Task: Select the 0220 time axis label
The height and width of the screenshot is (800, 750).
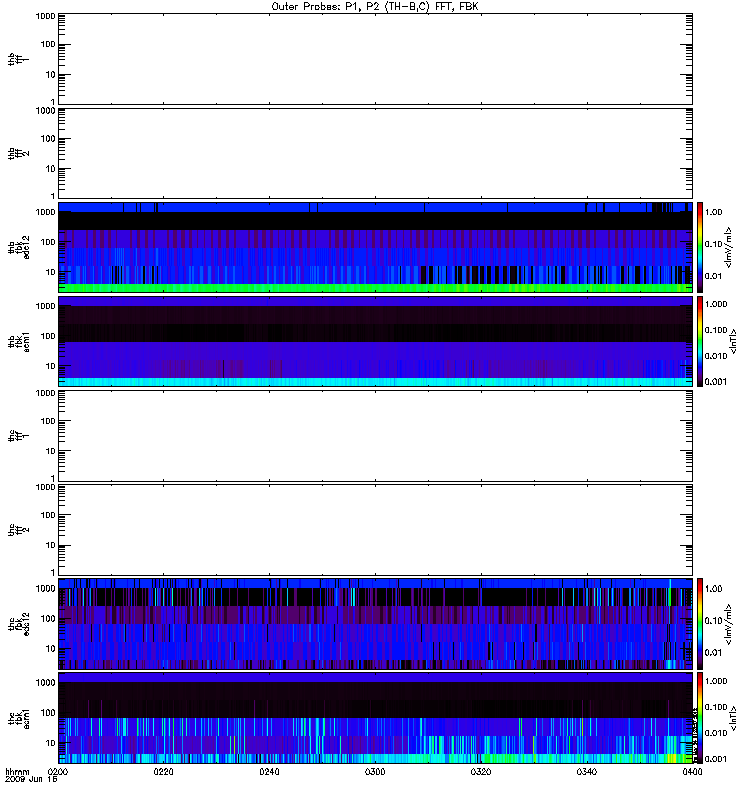Action: point(163,771)
